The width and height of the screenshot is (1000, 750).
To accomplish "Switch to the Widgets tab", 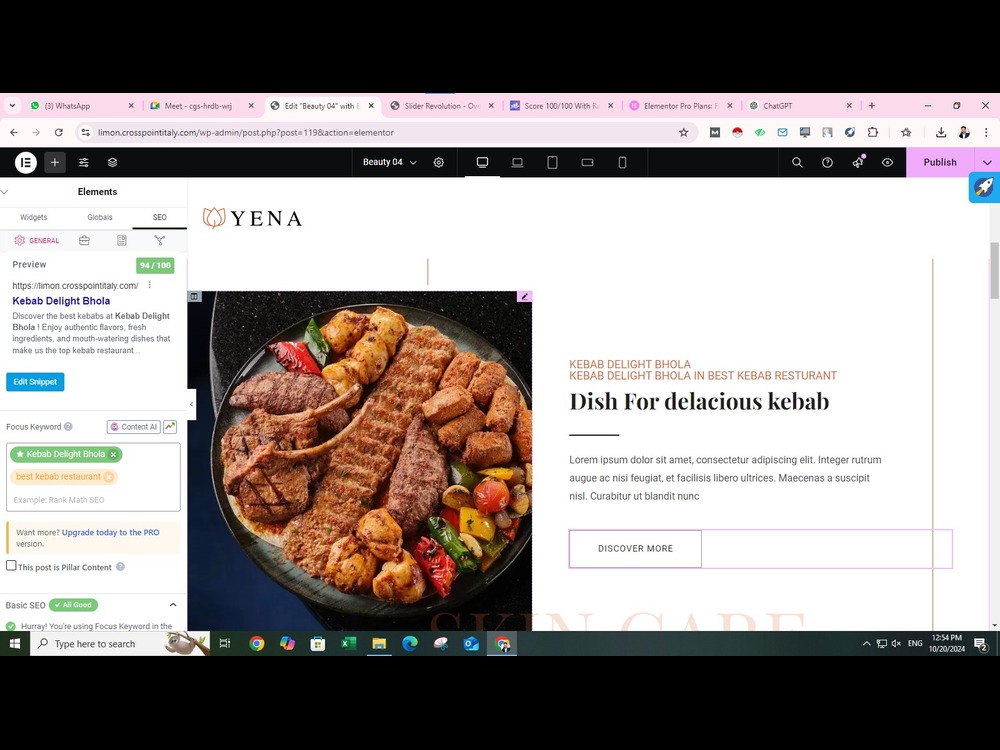I will 33,217.
